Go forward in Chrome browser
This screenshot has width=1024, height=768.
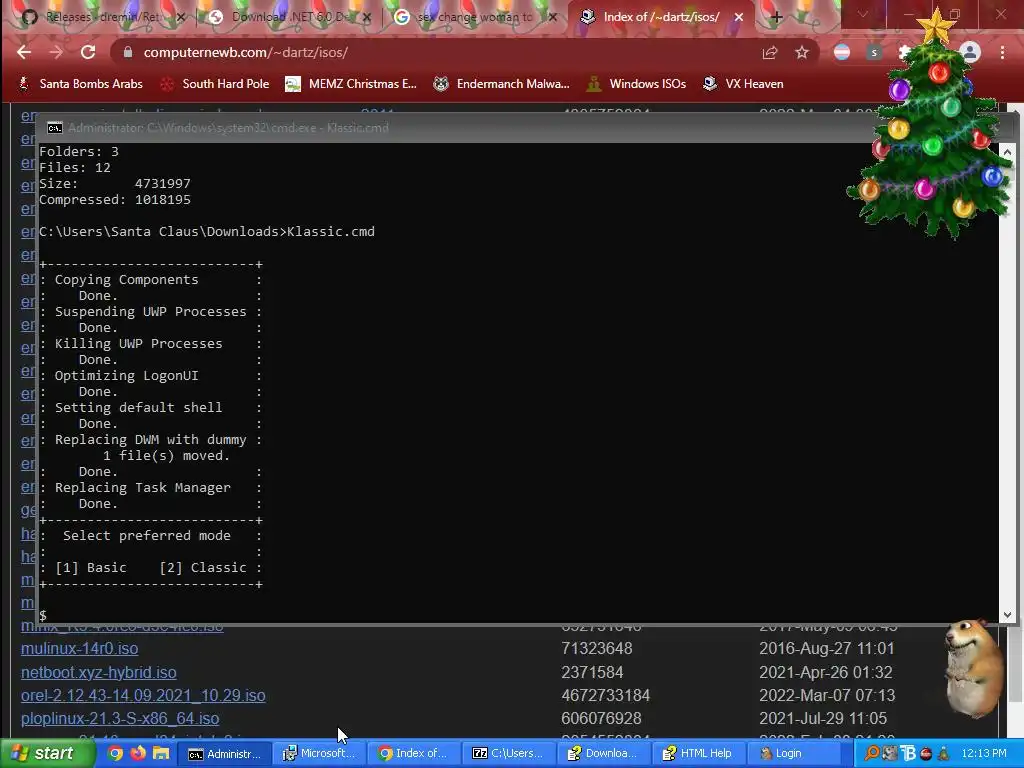[56, 52]
